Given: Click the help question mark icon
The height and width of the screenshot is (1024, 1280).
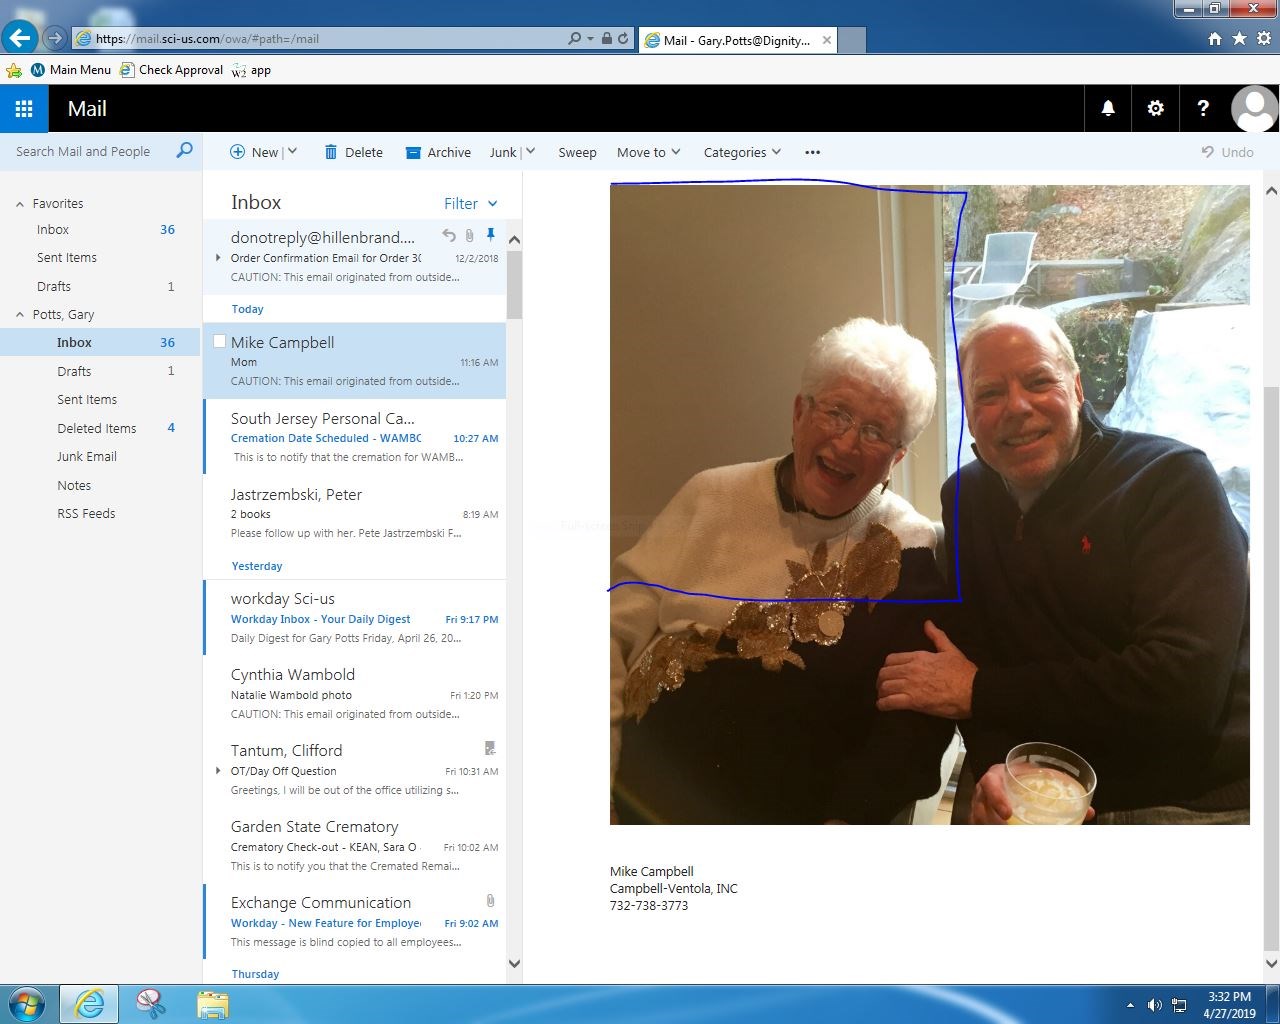Looking at the screenshot, I should click(1203, 109).
